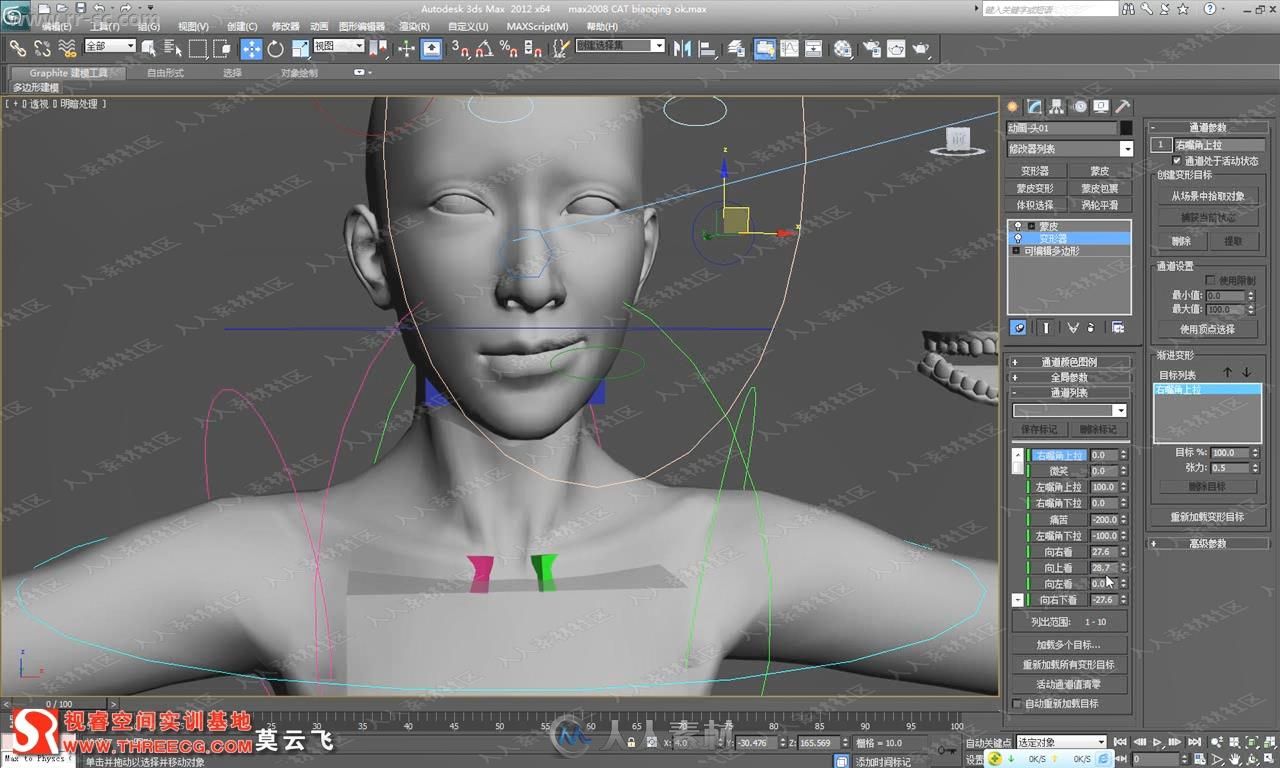The width and height of the screenshot is (1280, 768).
Task: Open the Display command panel tab
Action: tap(1101, 106)
